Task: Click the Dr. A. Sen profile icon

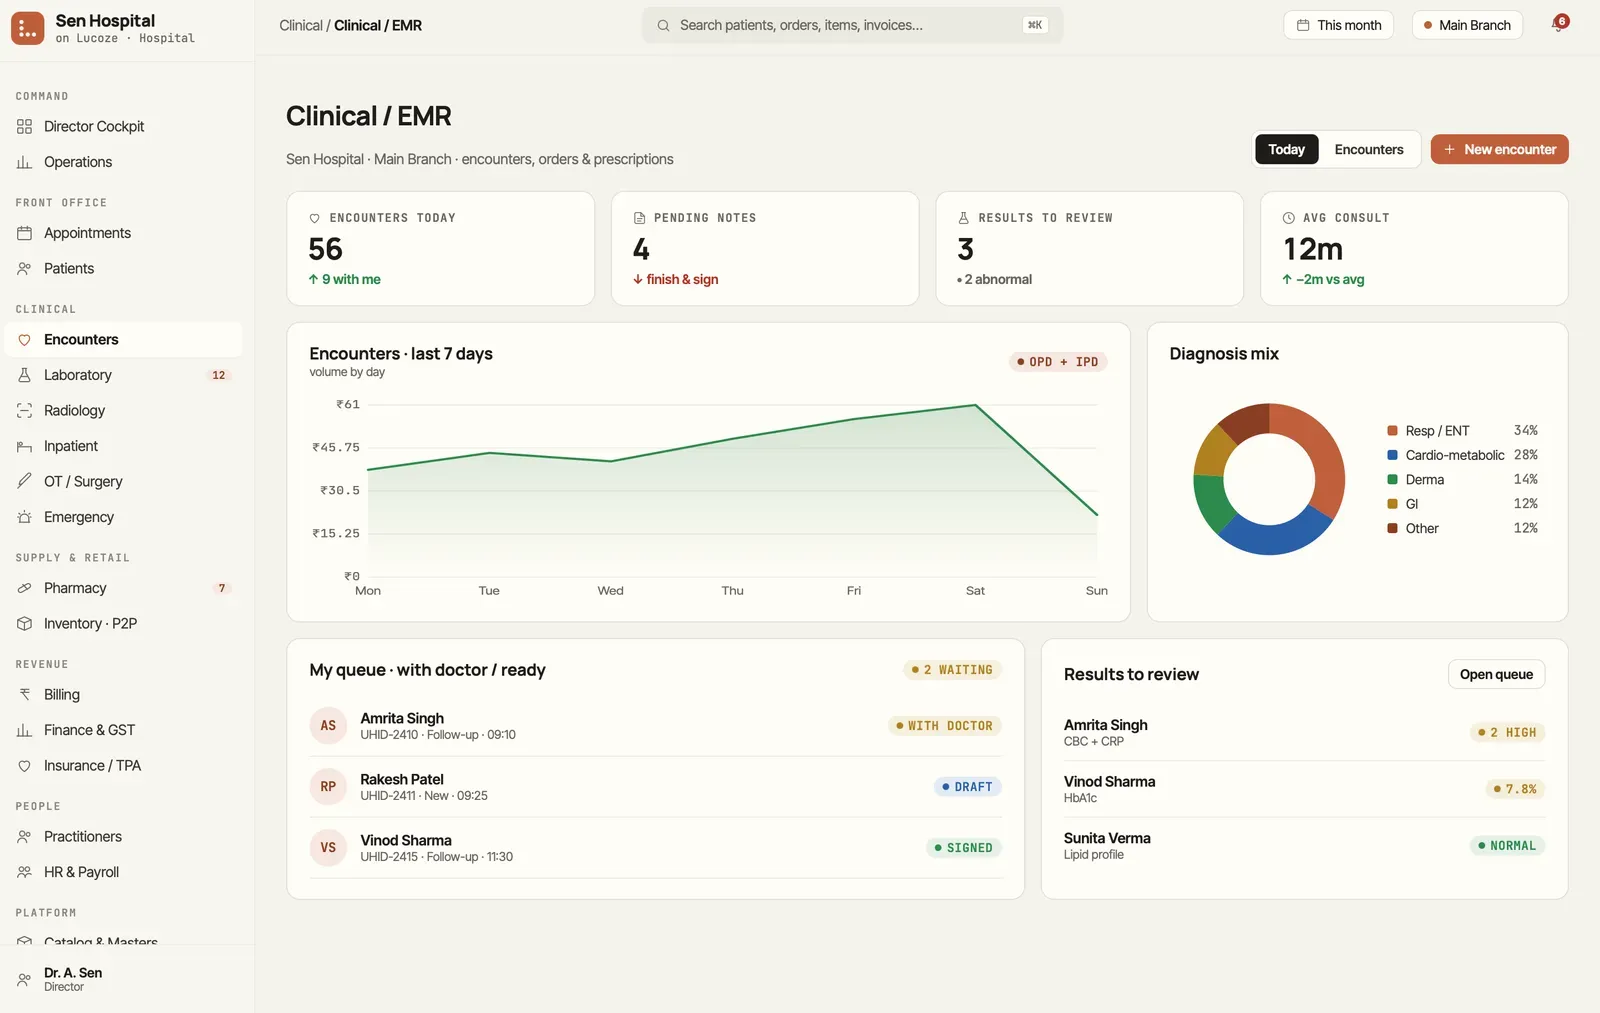Action: coord(24,980)
